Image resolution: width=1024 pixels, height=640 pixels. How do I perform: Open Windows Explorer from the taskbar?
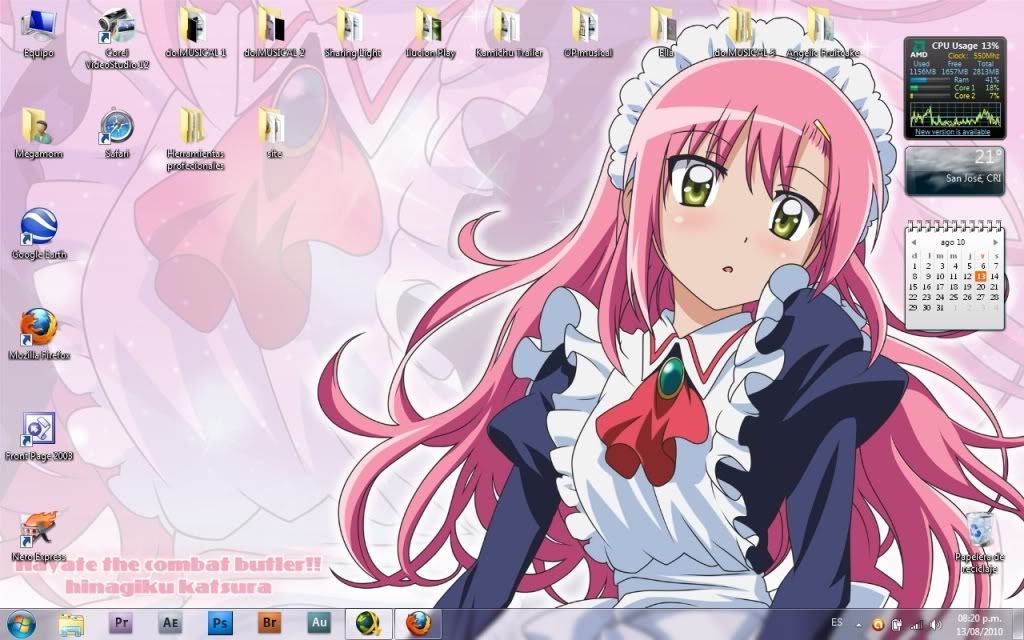click(x=71, y=624)
